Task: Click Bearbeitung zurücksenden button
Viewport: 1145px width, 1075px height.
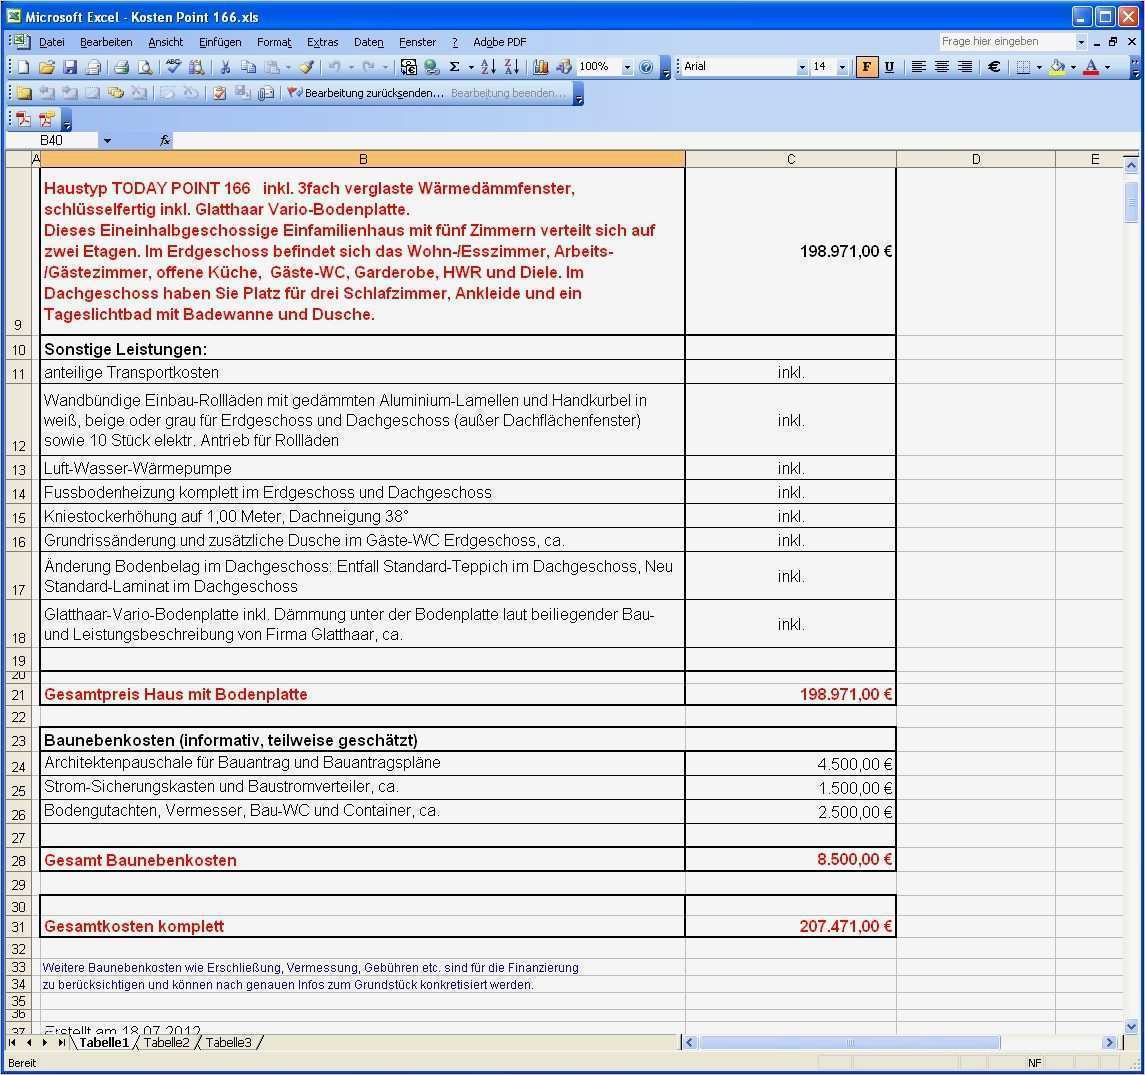Action: (365, 93)
